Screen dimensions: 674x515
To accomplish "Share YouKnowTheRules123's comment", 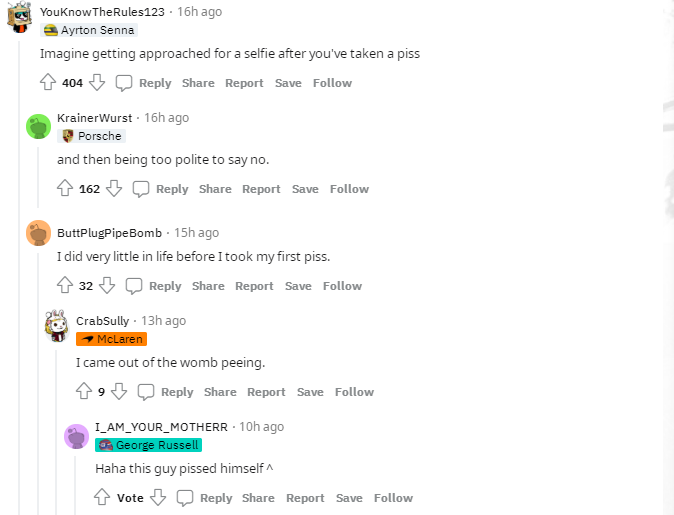I will pyautogui.click(x=198, y=83).
